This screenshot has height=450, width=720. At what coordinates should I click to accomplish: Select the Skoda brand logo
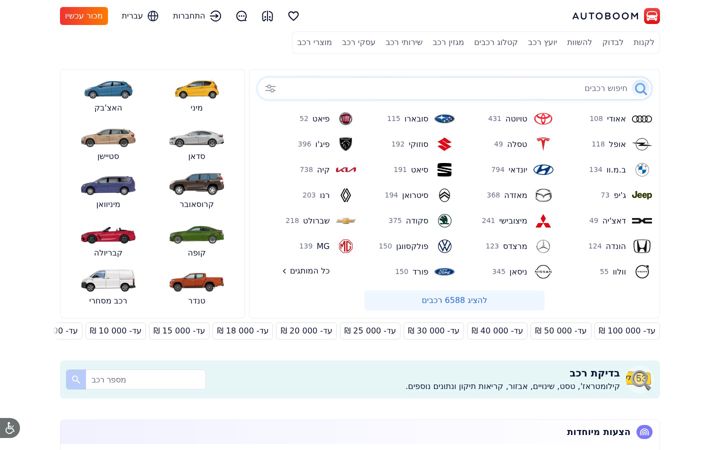coord(444,221)
